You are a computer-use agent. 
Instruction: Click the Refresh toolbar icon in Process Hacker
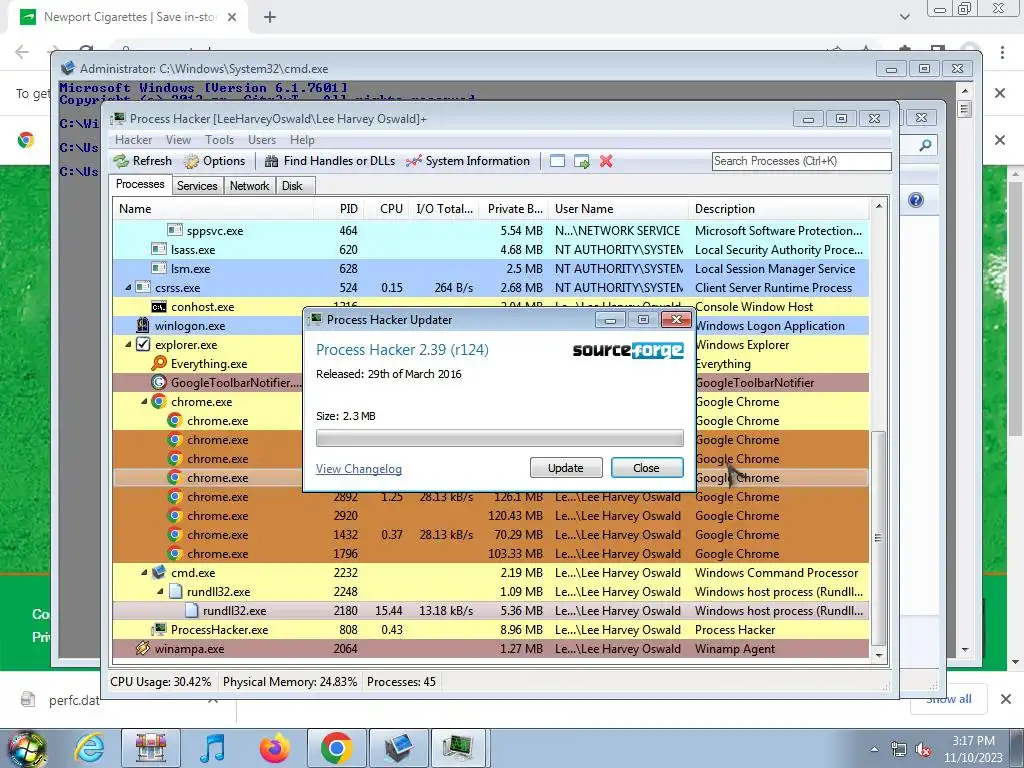pos(121,161)
